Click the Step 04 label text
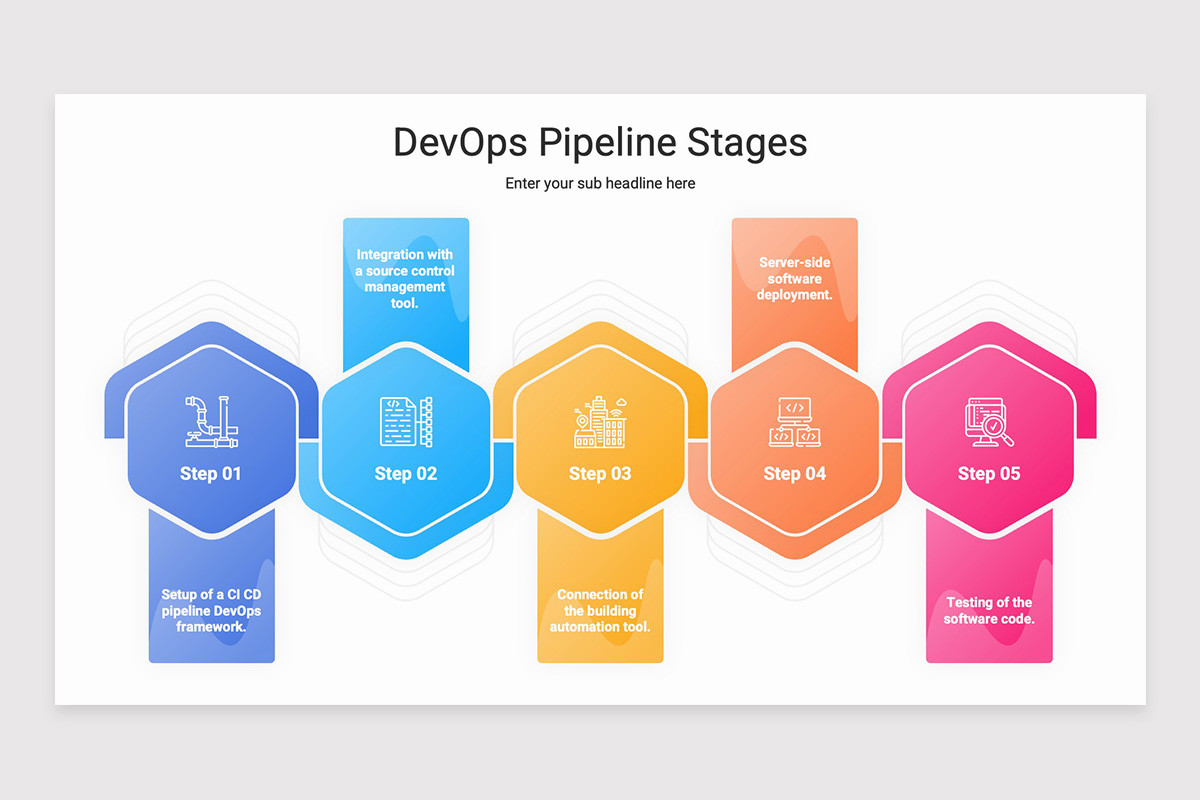Screen dimensions: 1200x800 tap(794, 473)
